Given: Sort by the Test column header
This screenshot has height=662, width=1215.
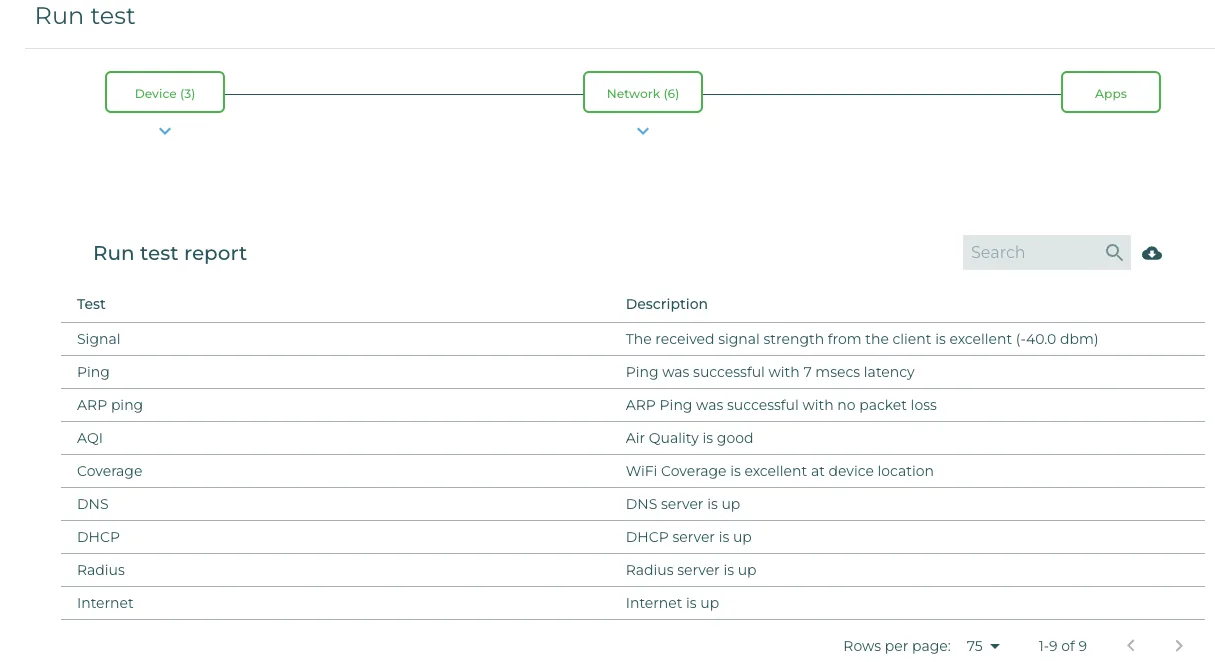Looking at the screenshot, I should point(91,304).
